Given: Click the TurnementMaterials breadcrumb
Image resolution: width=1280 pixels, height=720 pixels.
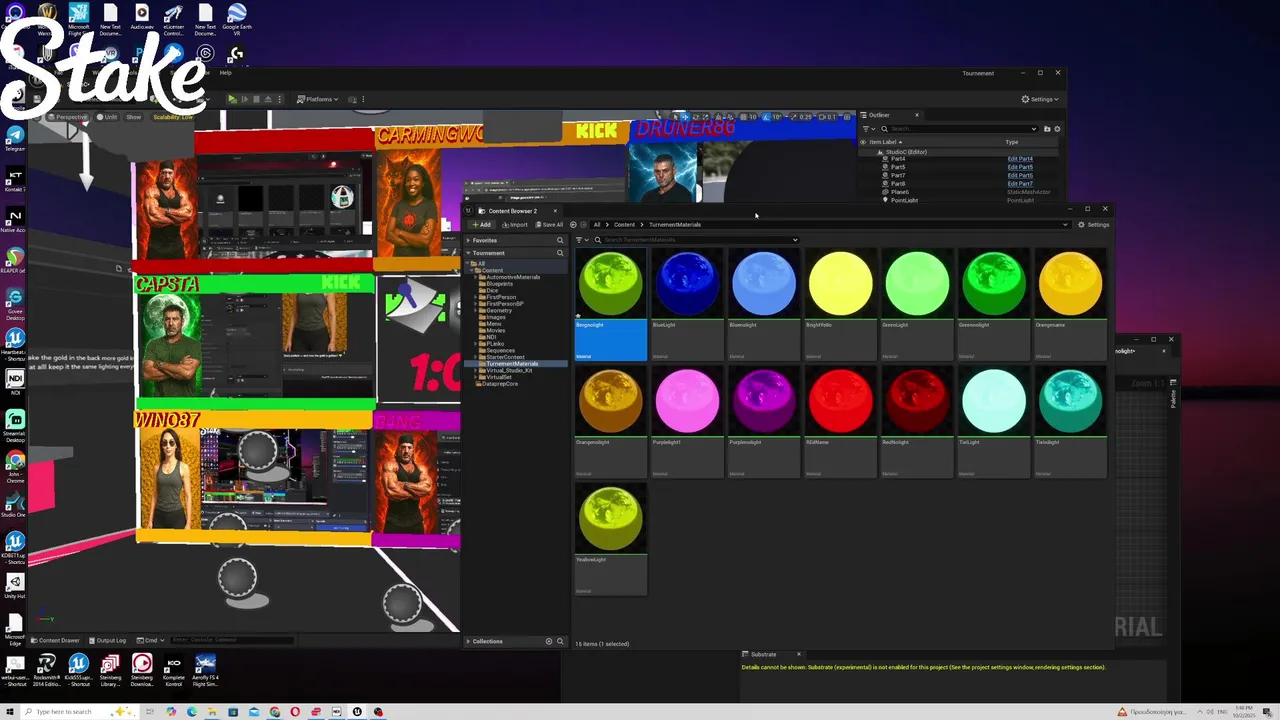Looking at the screenshot, I should [x=675, y=225].
